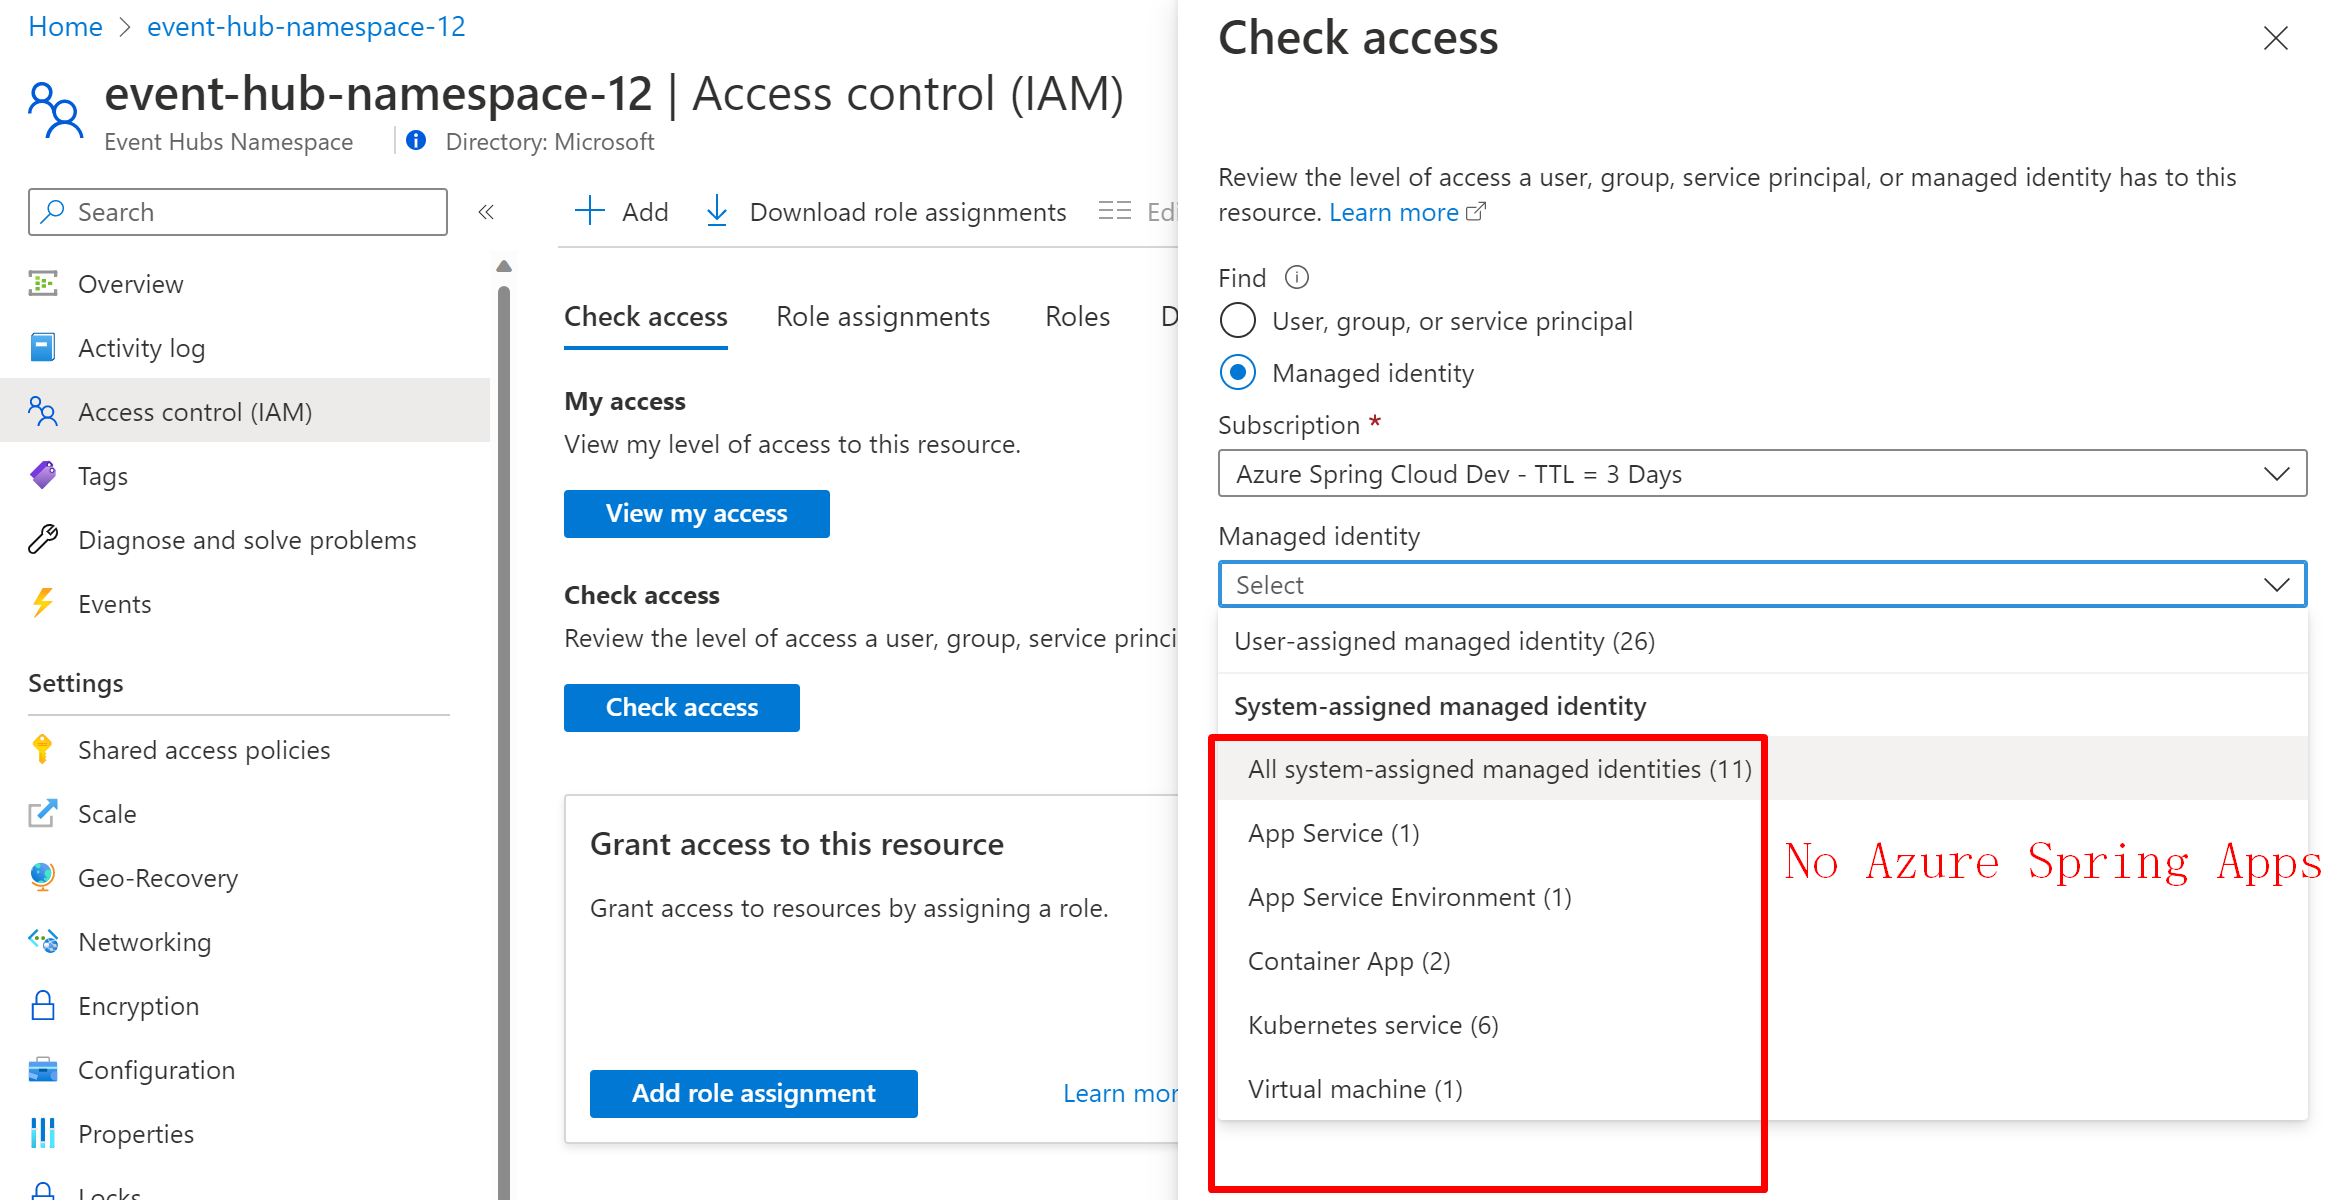Click the Diagnose and solve problems wrench icon
Image resolution: width=2338 pixels, height=1200 pixels.
pos(43,540)
